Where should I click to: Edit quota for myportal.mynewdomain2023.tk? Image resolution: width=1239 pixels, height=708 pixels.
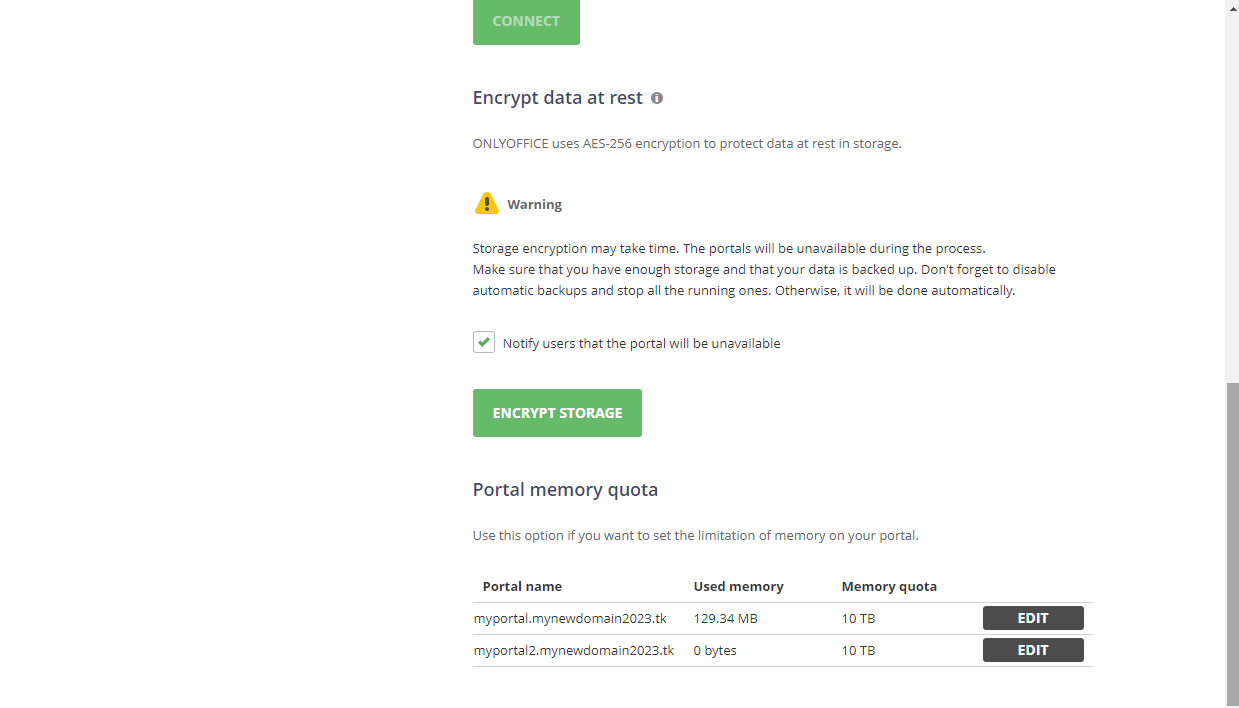[1032, 618]
